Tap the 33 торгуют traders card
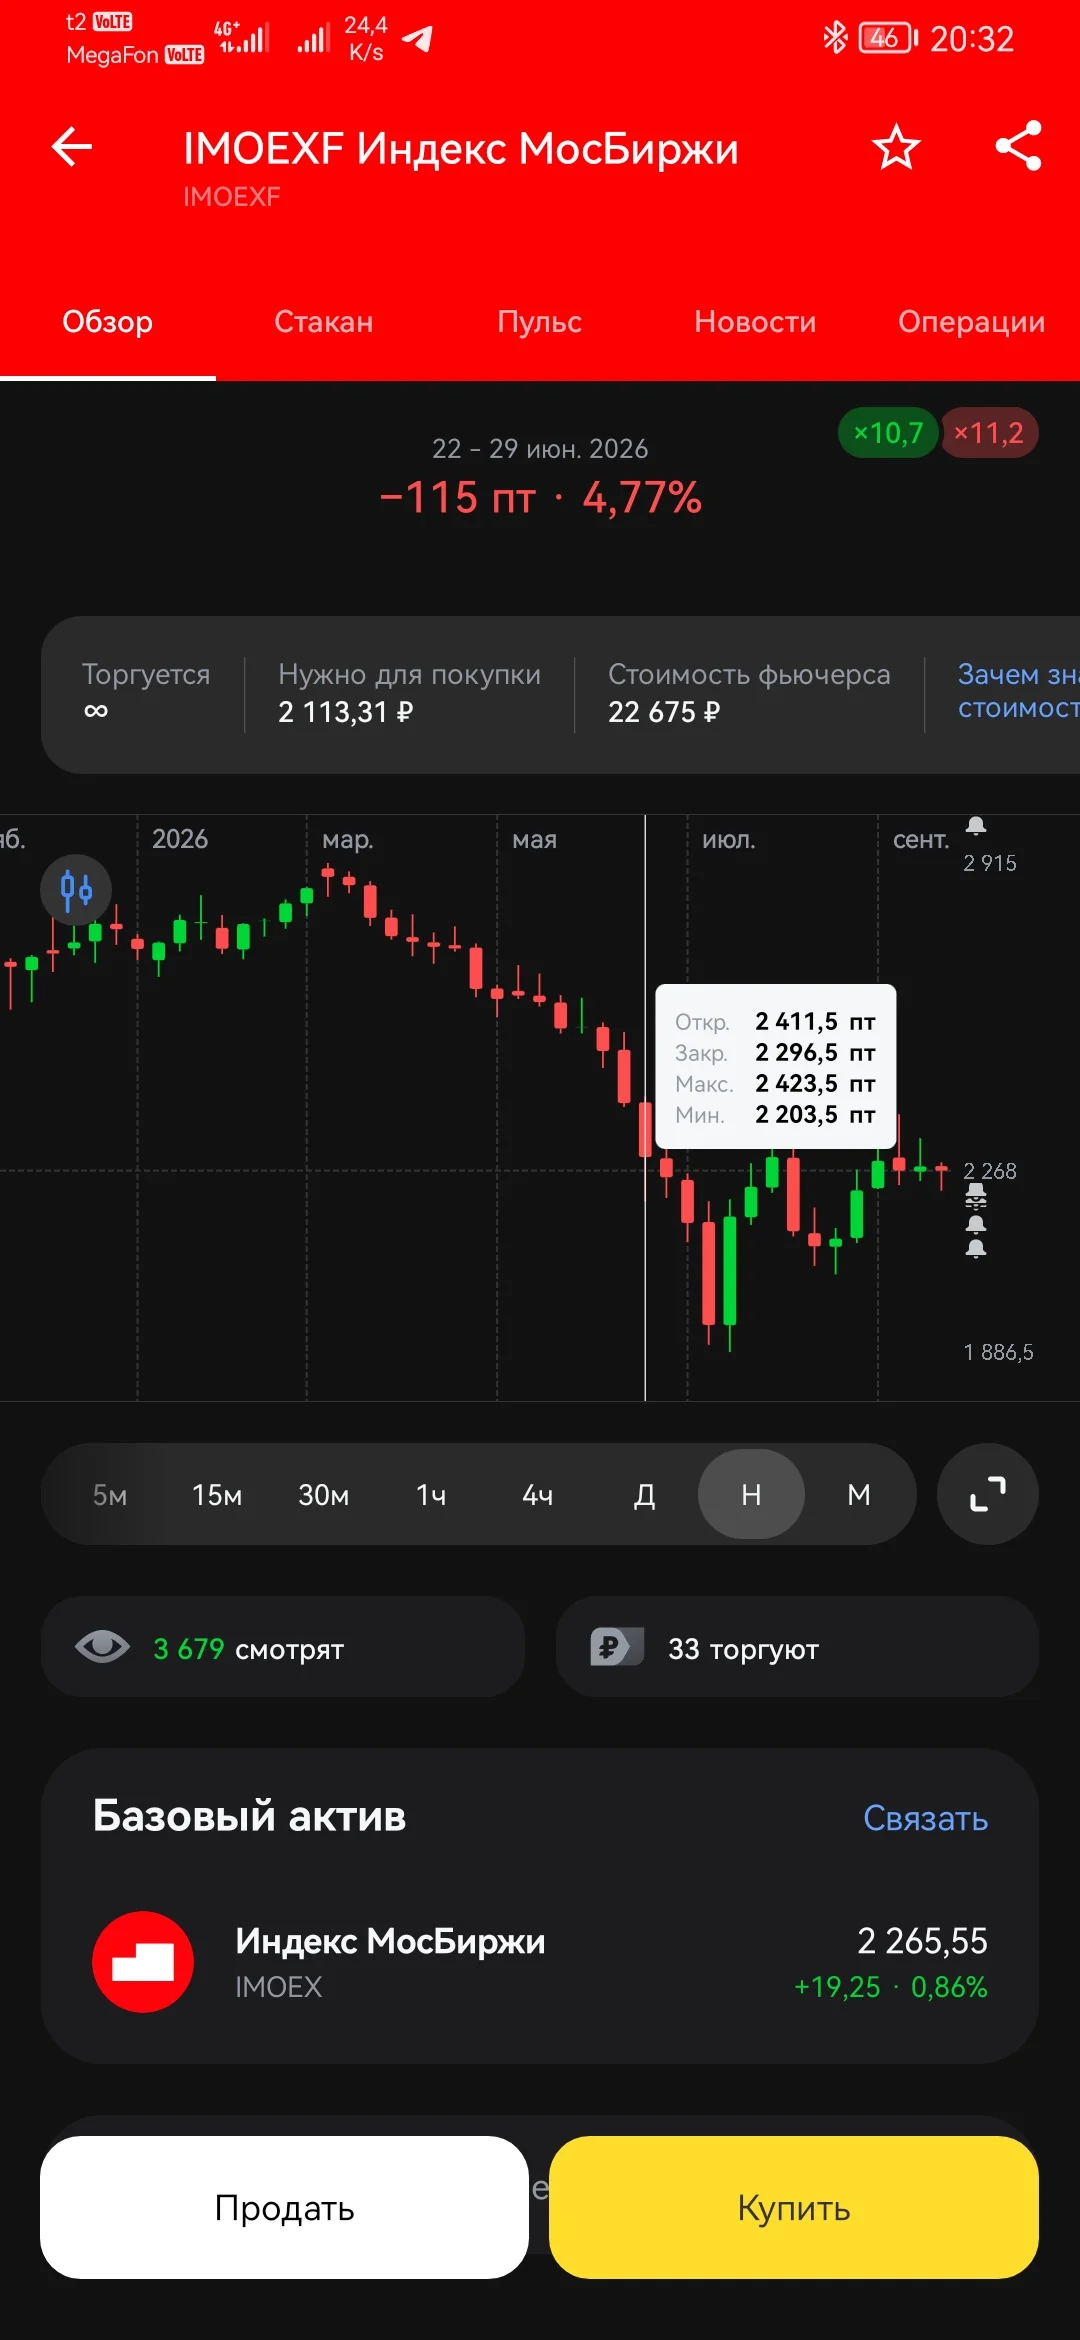This screenshot has width=1080, height=2340. click(x=797, y=1647)
